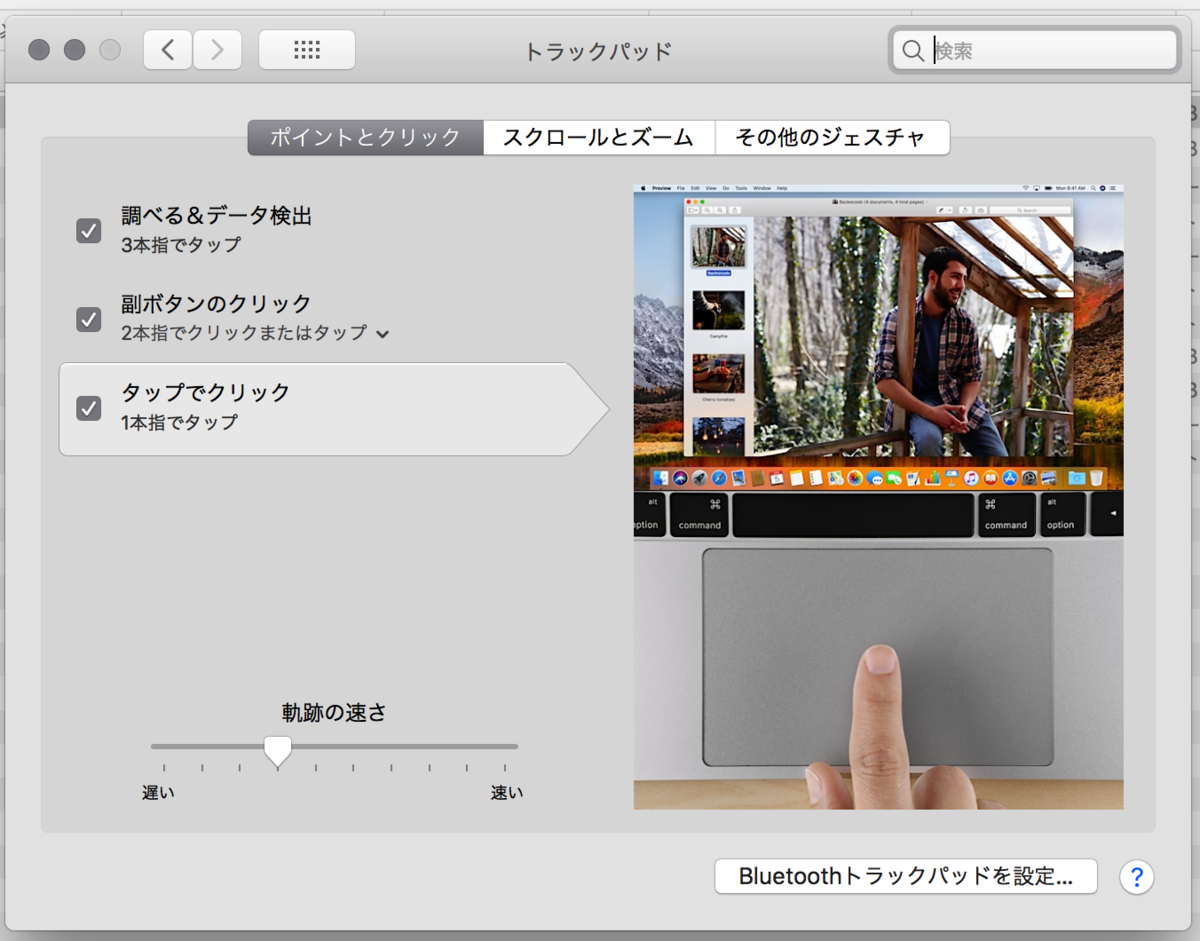This screenshot has height=941, width=1200.
Task: Click the 1本指でタップ description text
Action: point(180,422)
